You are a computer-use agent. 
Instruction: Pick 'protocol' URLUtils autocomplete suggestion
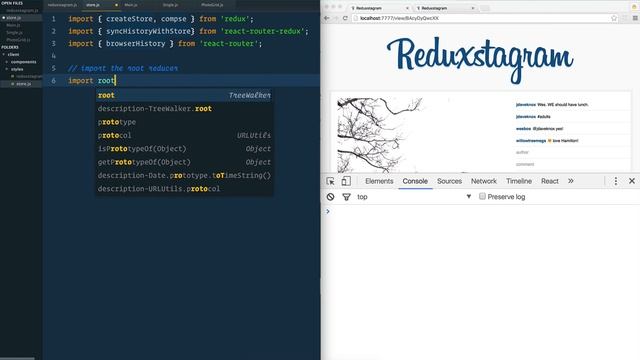point(184,135)
